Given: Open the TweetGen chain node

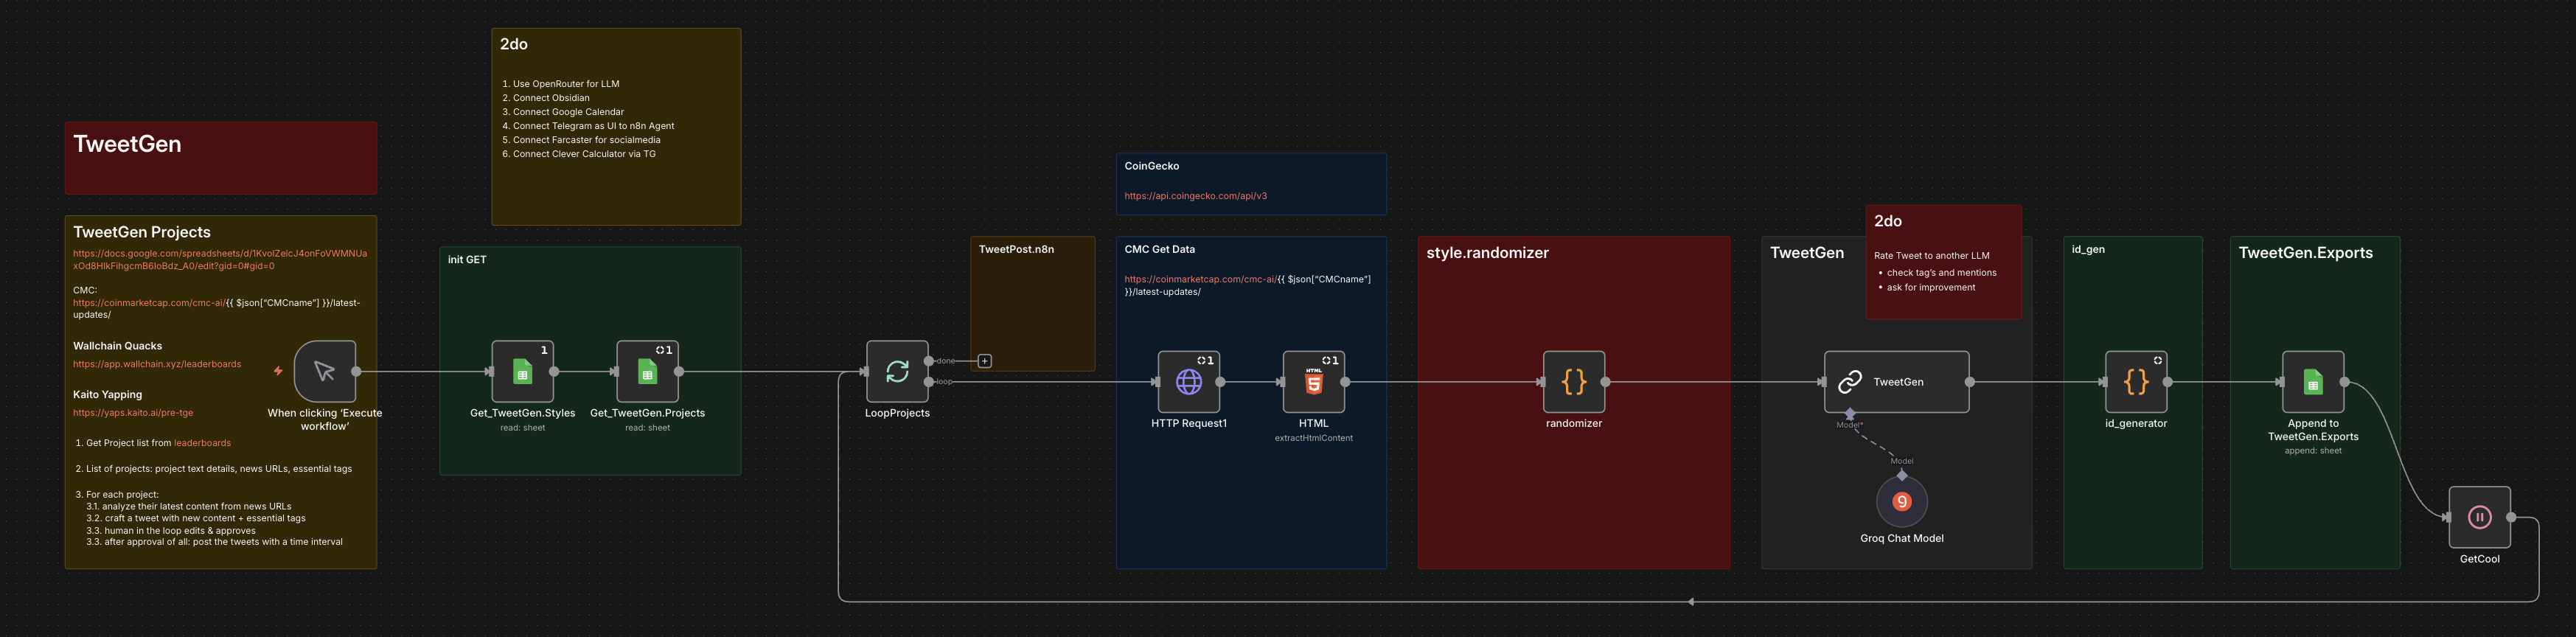Looking at the screenshot, I should click(x=1896, y=382).
